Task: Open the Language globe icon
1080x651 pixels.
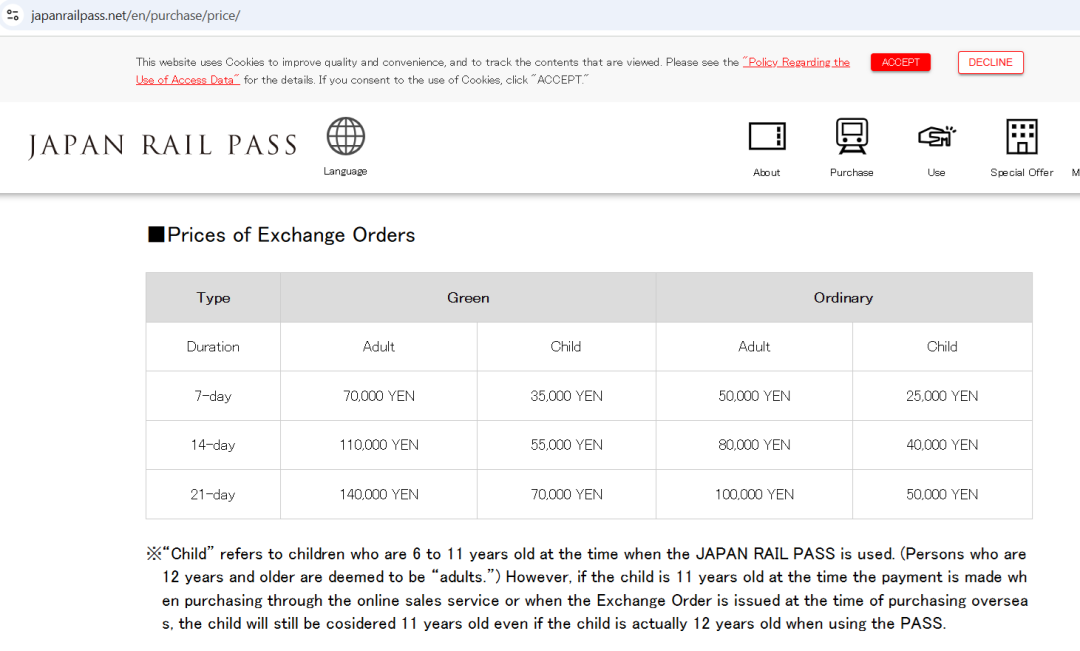Action: pyautogui.click(x=346, y=136)
